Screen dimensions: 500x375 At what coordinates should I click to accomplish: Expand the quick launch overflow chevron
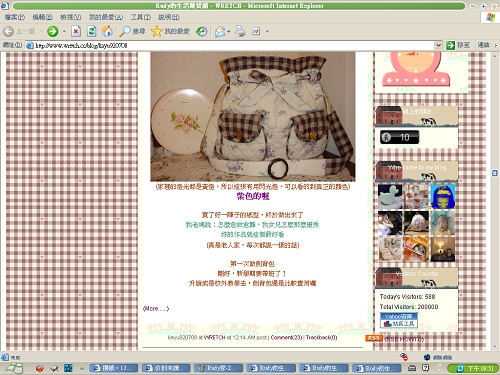[82, 368]
